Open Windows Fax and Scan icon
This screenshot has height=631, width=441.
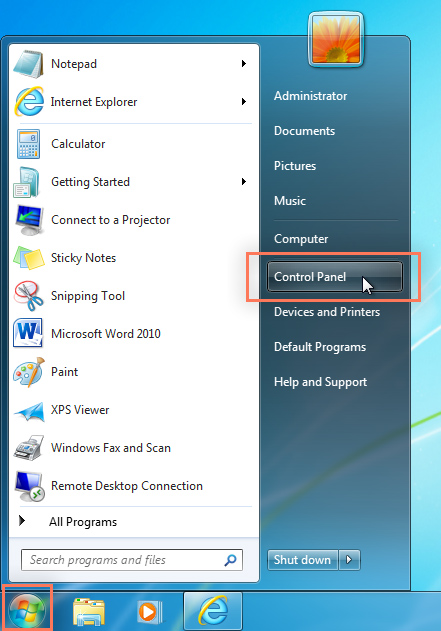click(29, 447)
